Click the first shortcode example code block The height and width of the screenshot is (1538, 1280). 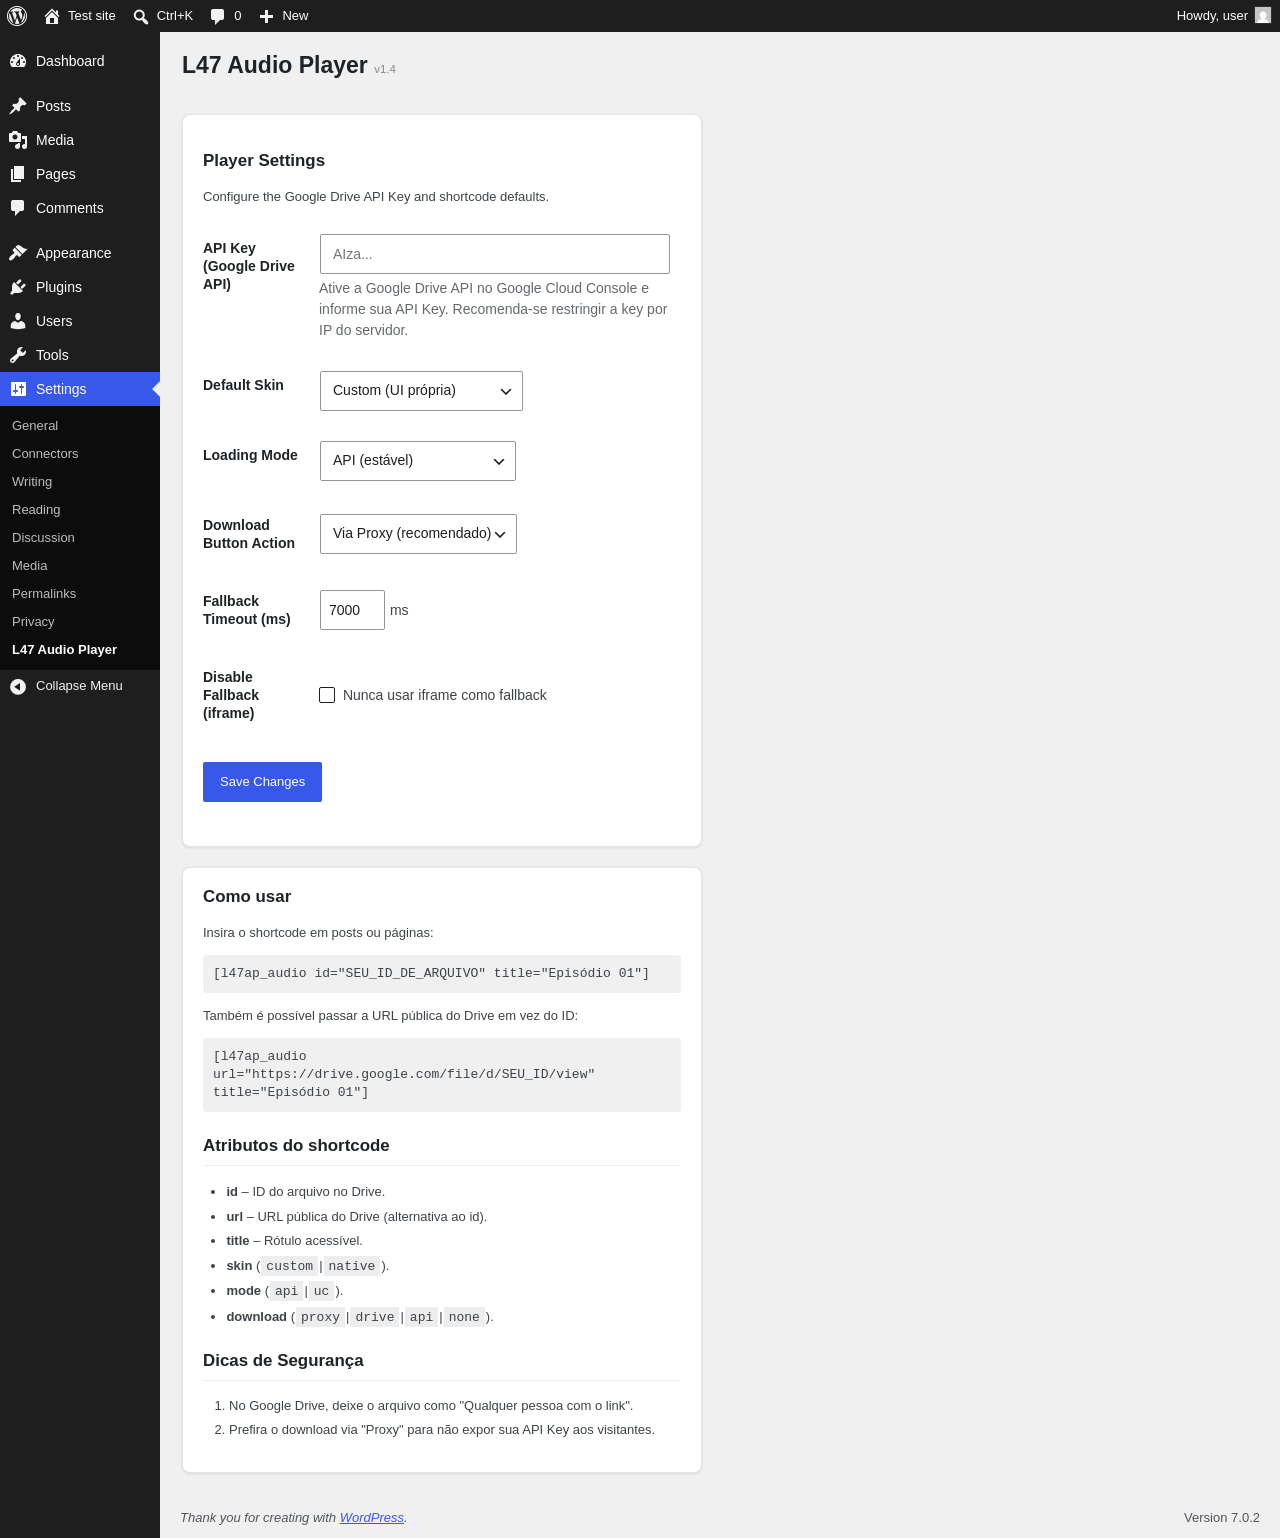442,974
